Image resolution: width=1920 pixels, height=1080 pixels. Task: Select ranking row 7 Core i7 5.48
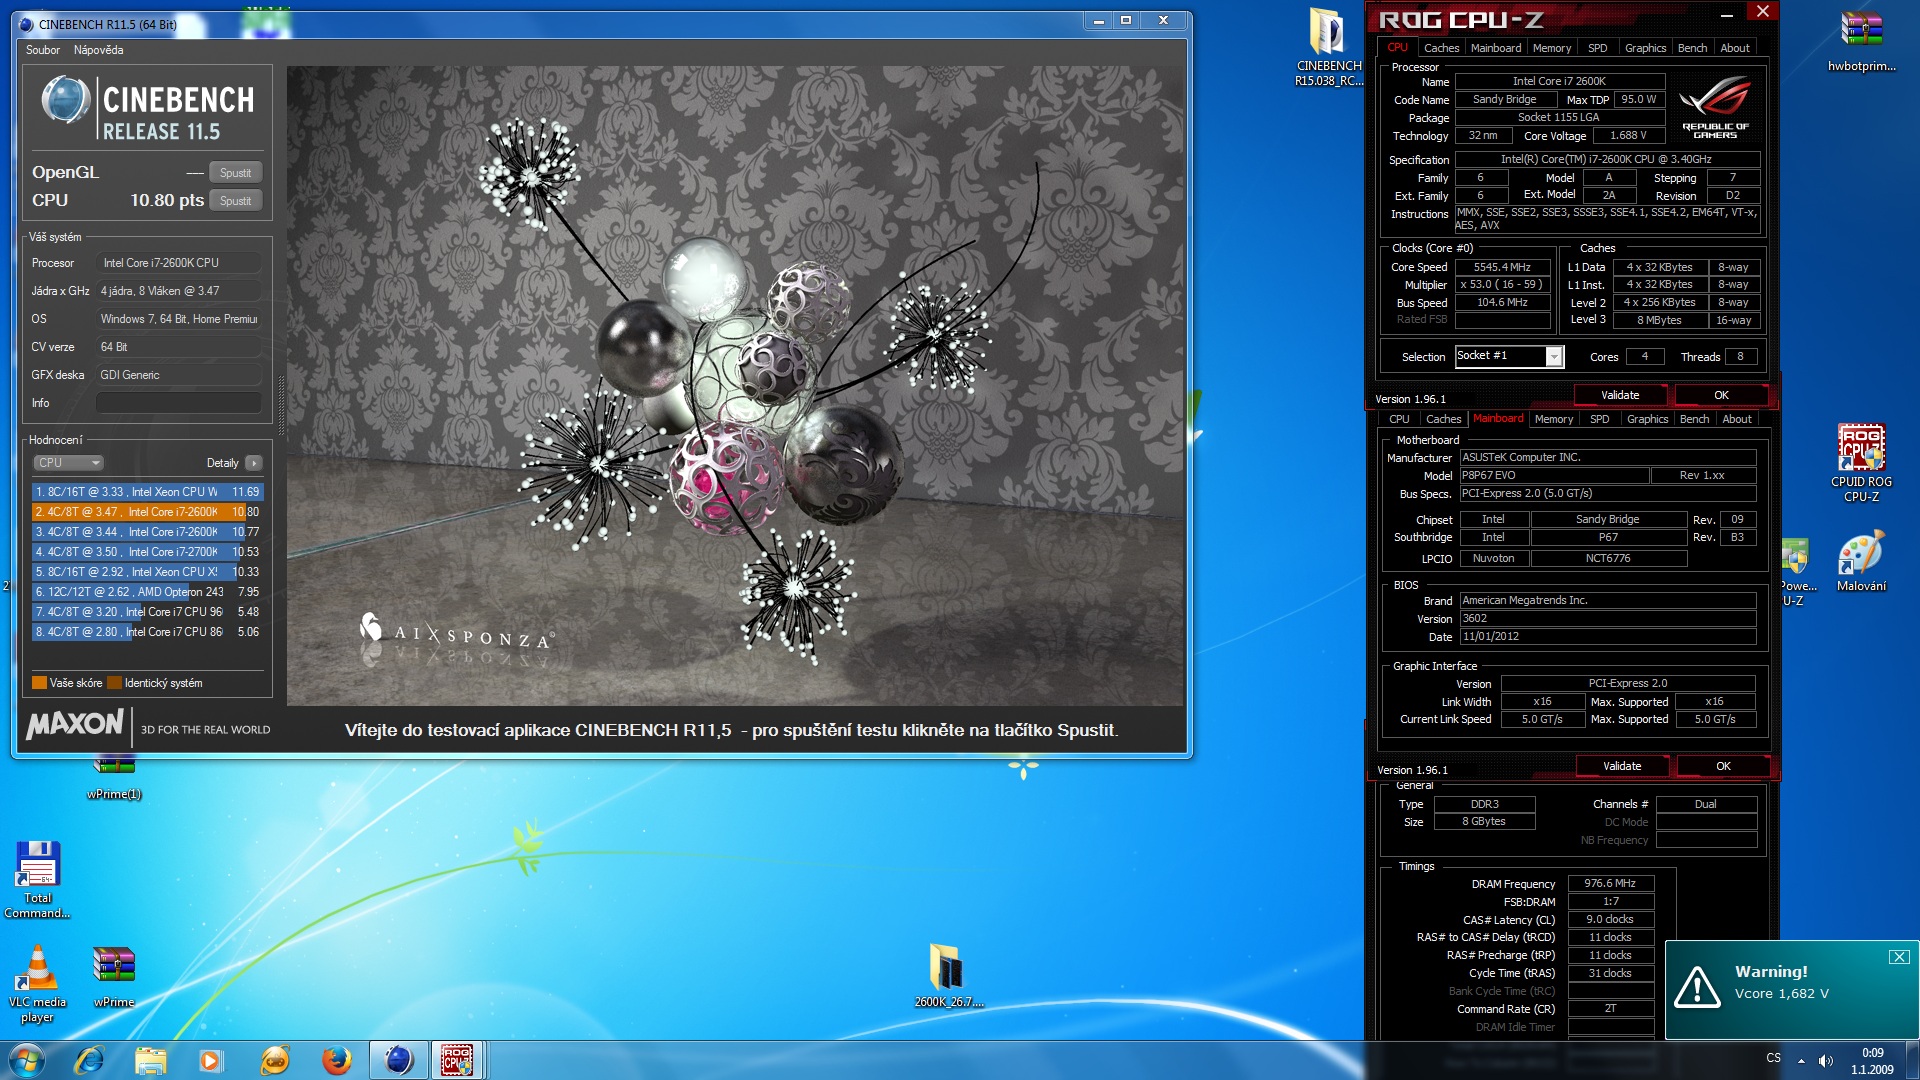[147, 612]
